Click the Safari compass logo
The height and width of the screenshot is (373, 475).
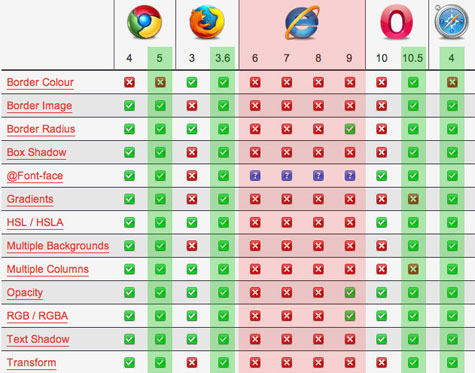[451, 22]
